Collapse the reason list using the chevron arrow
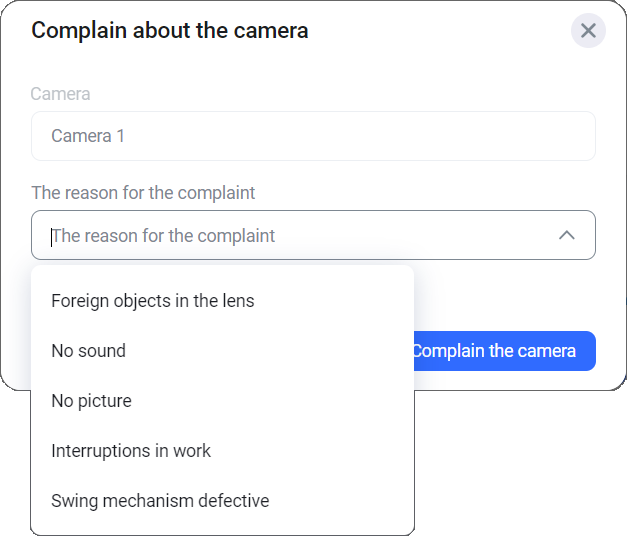The width and height of the screenshot is (627, 536). tap(566, 236)
